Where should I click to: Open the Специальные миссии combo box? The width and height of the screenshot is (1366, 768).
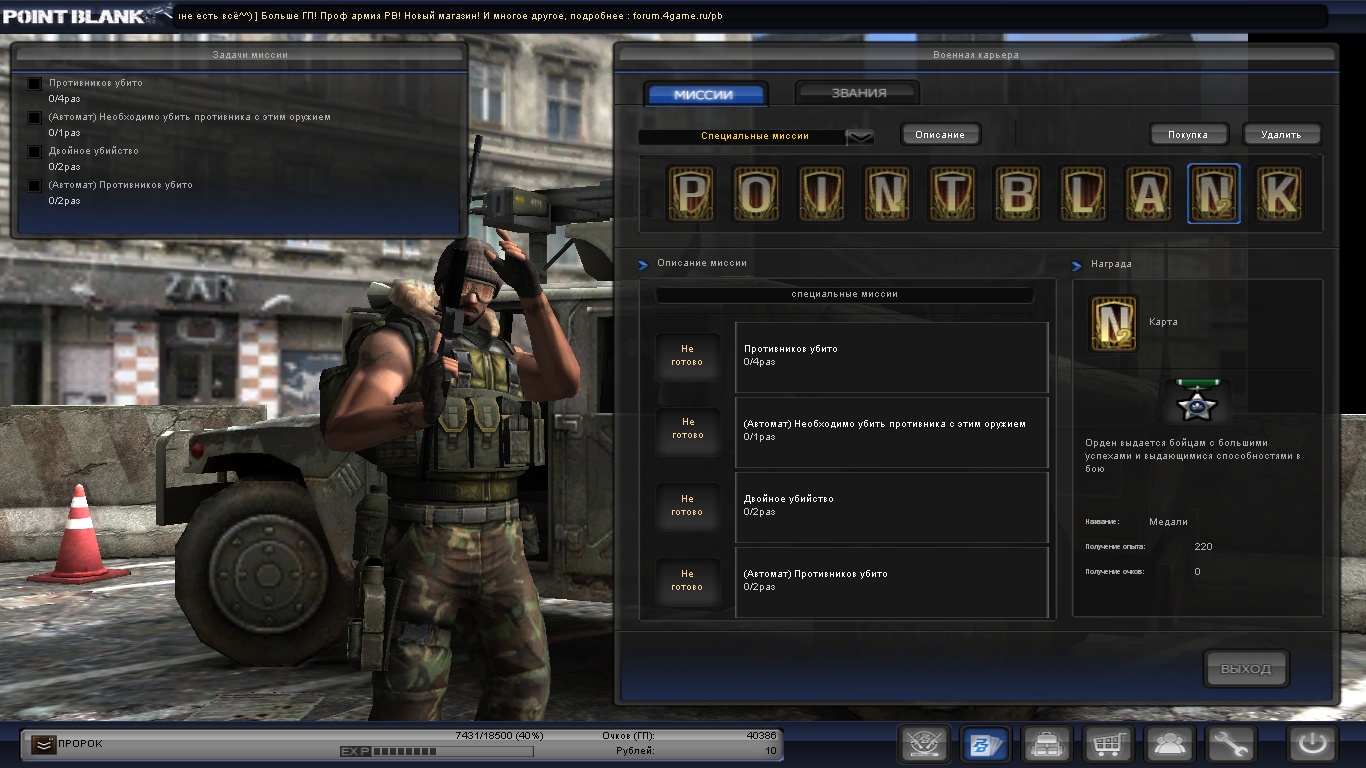point(756,137)
